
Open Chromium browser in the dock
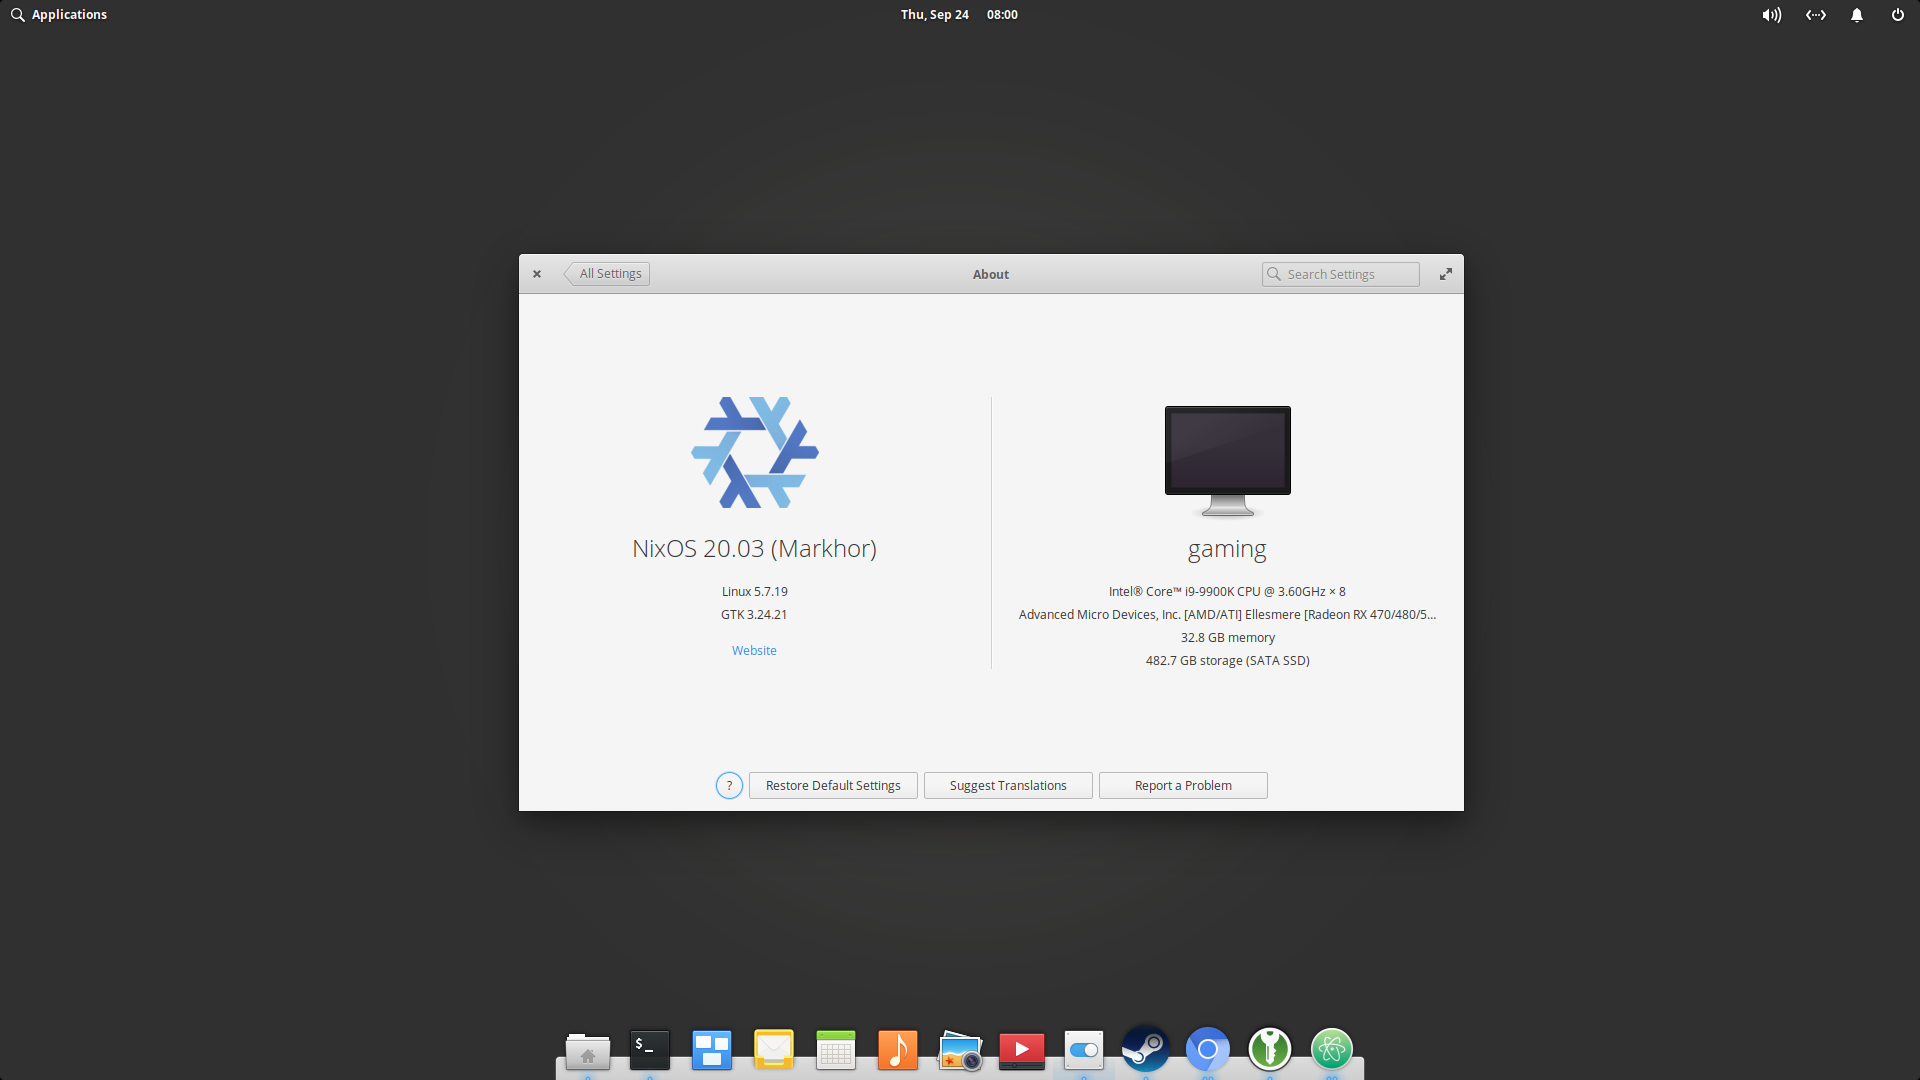click(1208, 1050)
